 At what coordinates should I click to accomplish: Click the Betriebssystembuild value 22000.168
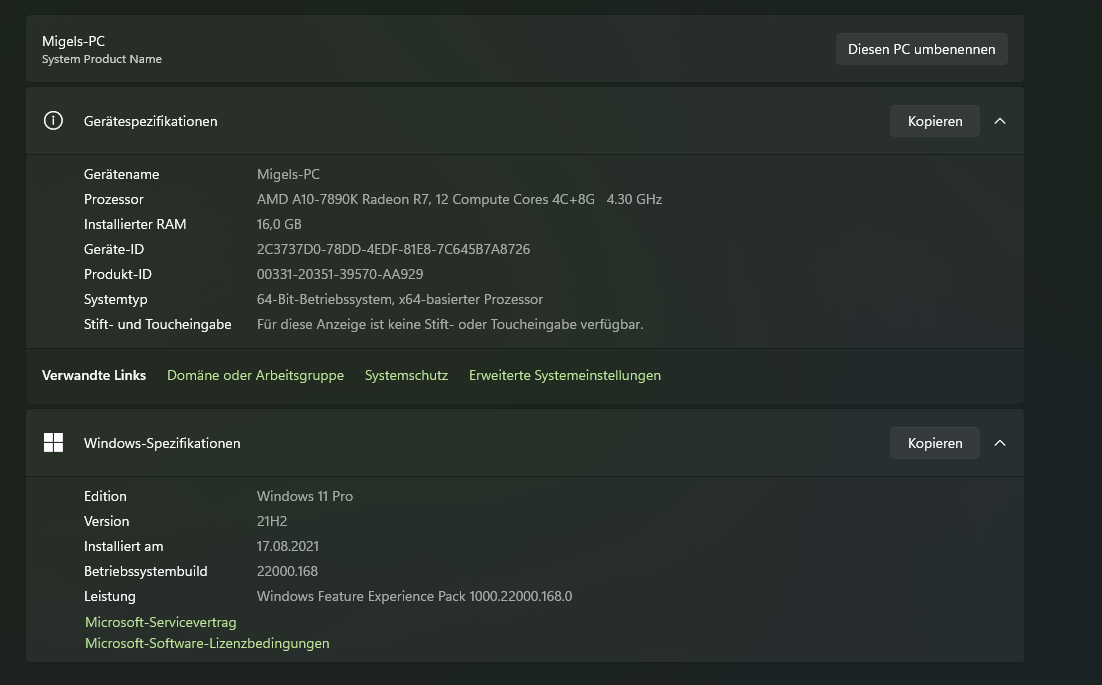point(287,571)
